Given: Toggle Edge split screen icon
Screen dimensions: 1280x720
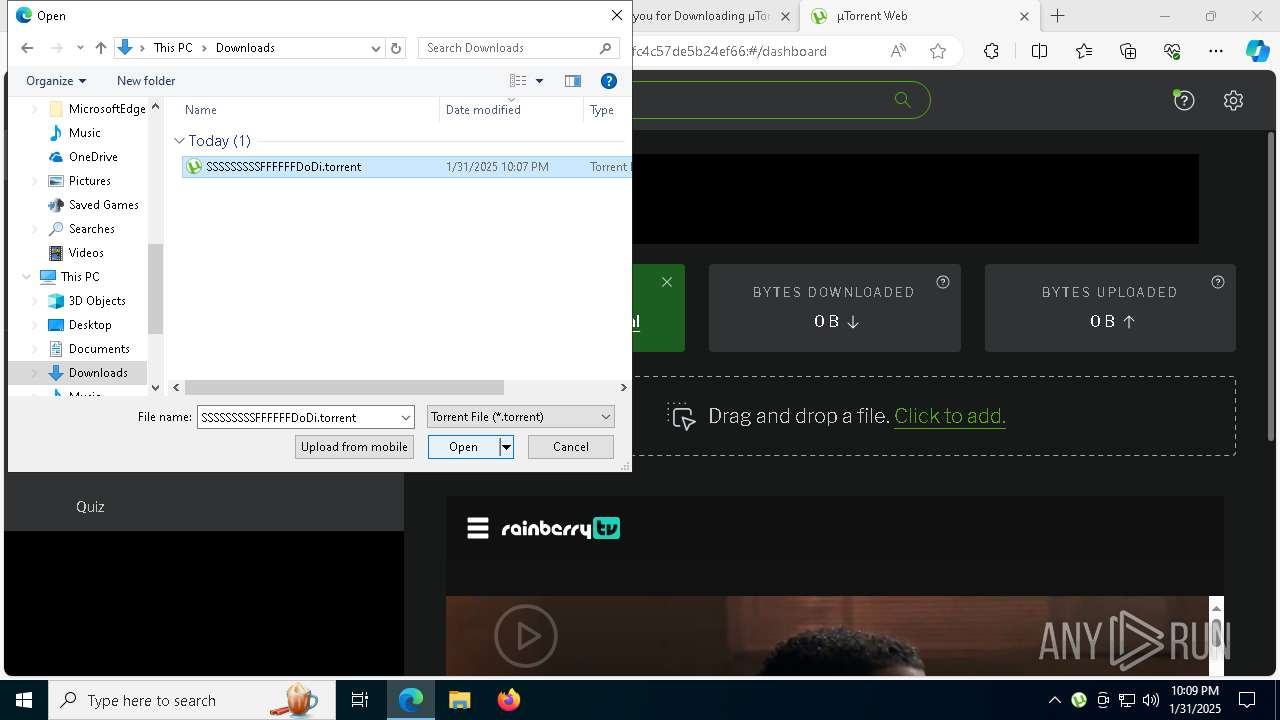Looking at the screenshot, I should coord(1039,51).
